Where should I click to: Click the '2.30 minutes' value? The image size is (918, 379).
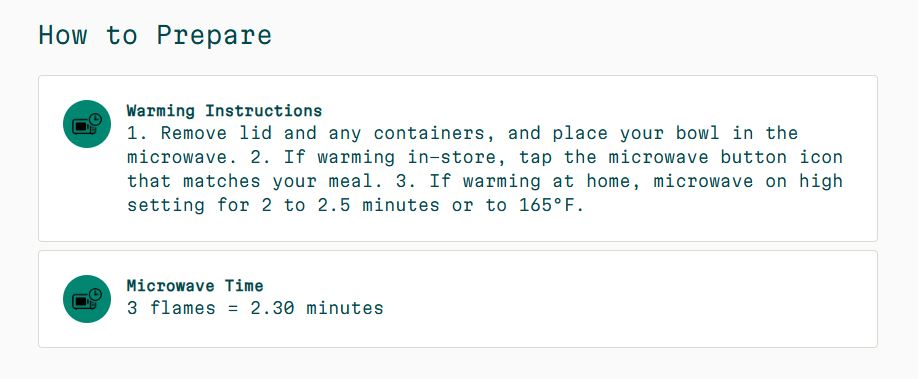pyautogui.click(x=317, y=308)
